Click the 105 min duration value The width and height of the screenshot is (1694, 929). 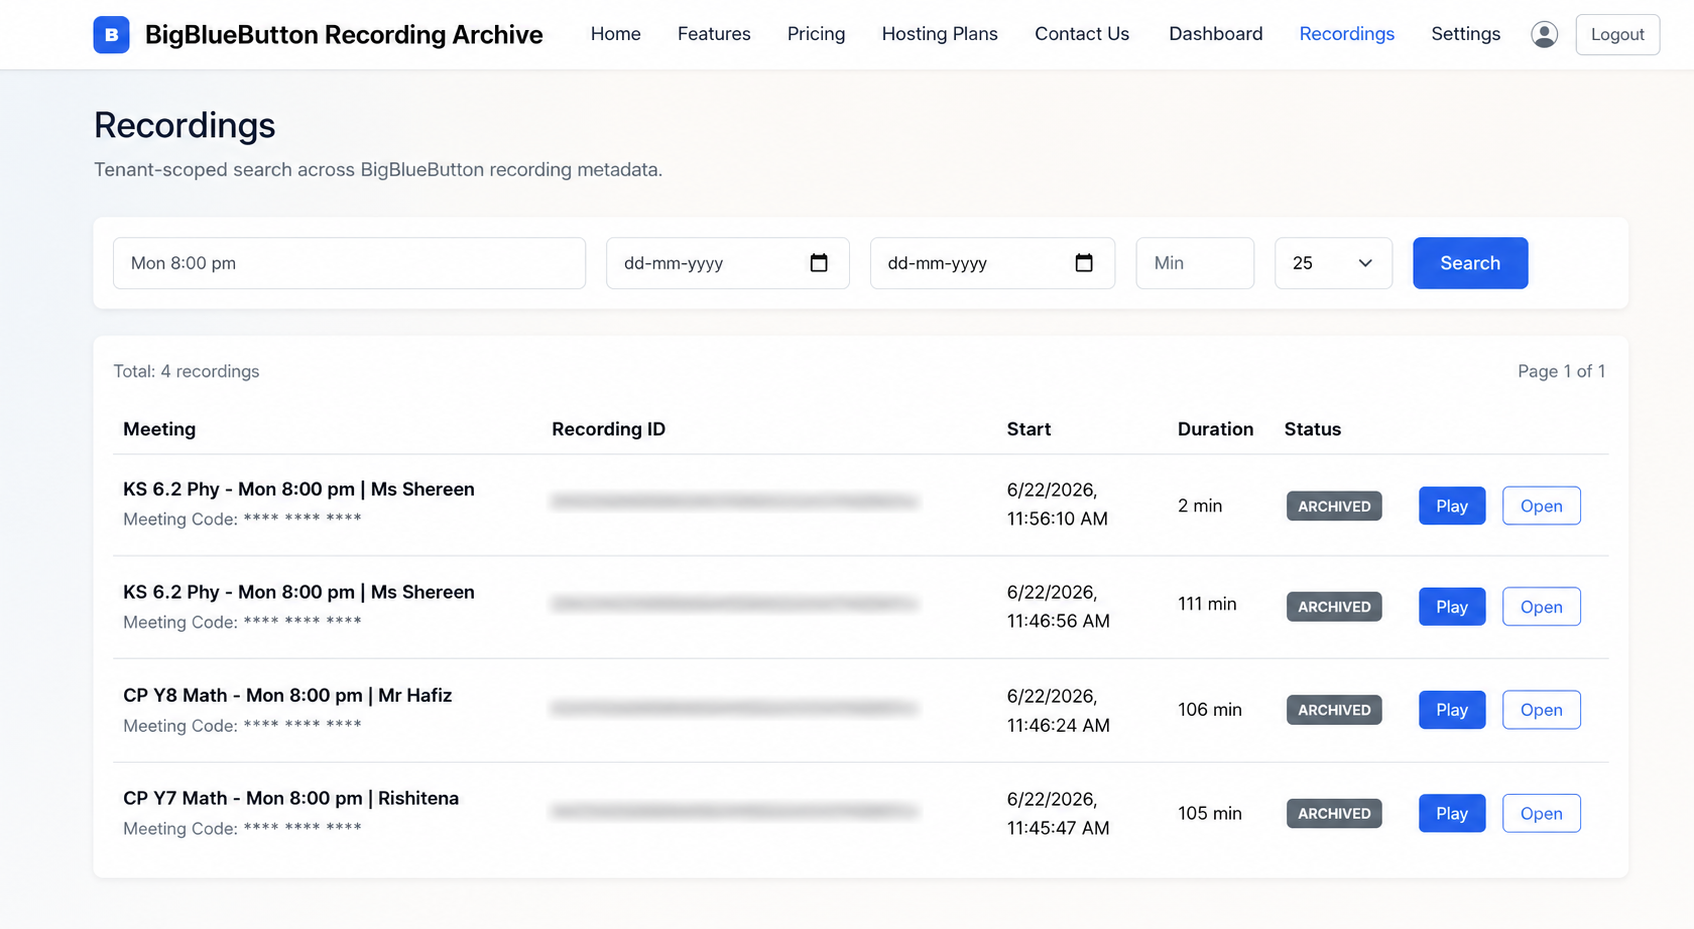click(x=1210, y=814)
